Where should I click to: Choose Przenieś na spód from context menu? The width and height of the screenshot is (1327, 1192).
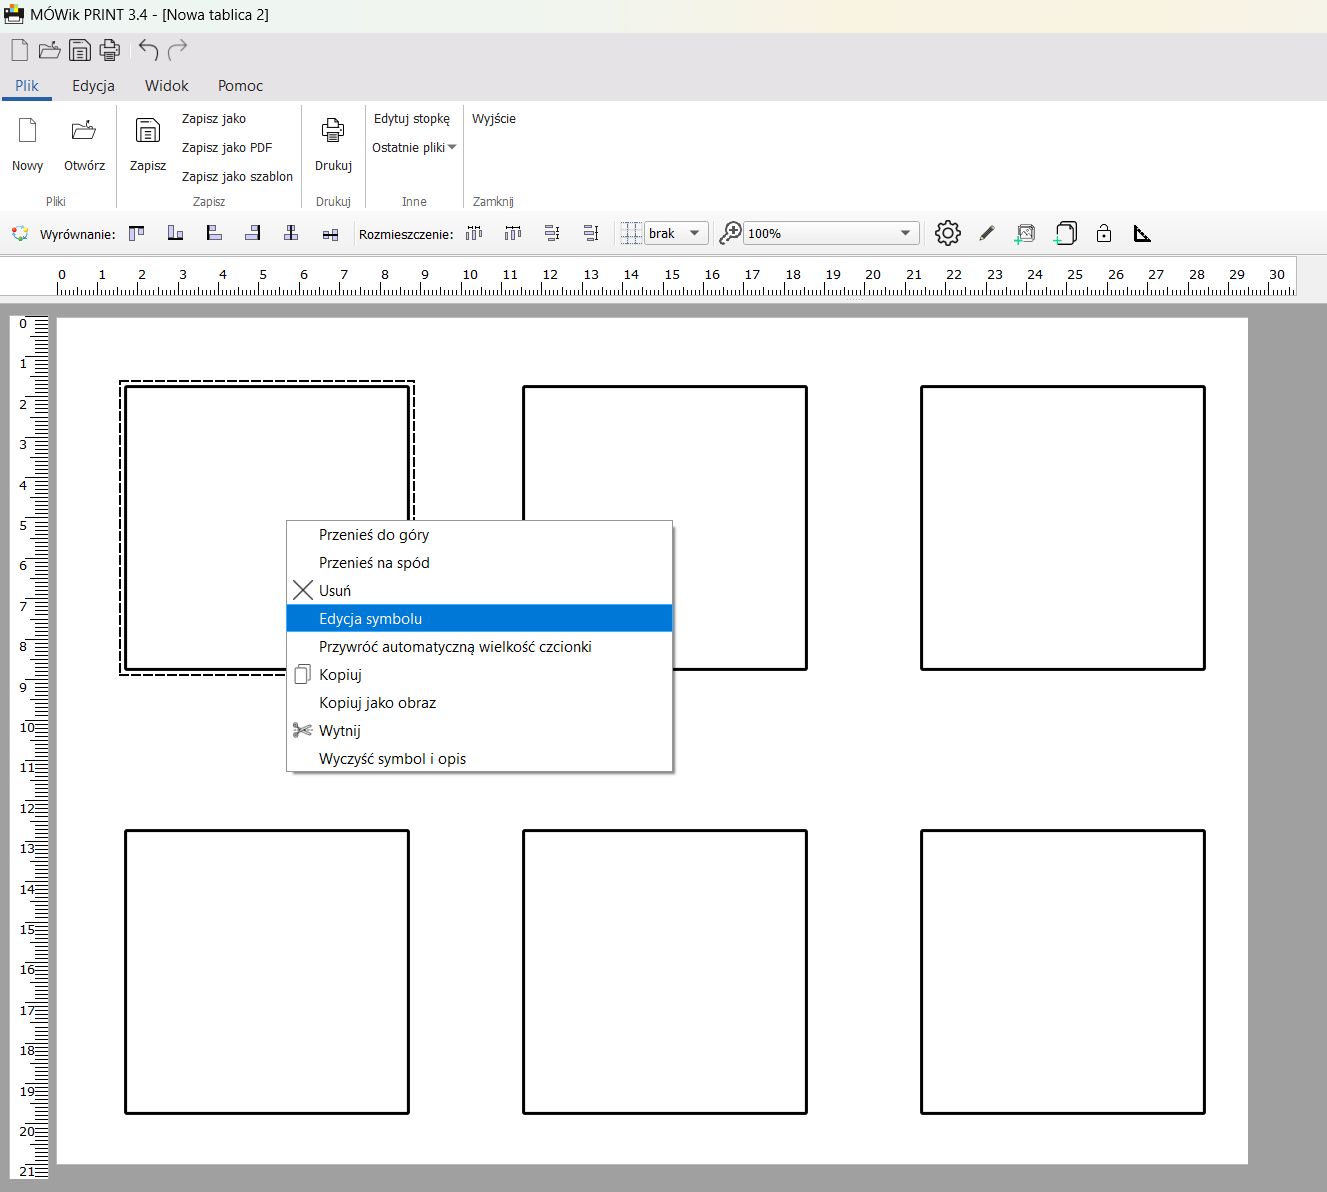[x=479, y=563]
